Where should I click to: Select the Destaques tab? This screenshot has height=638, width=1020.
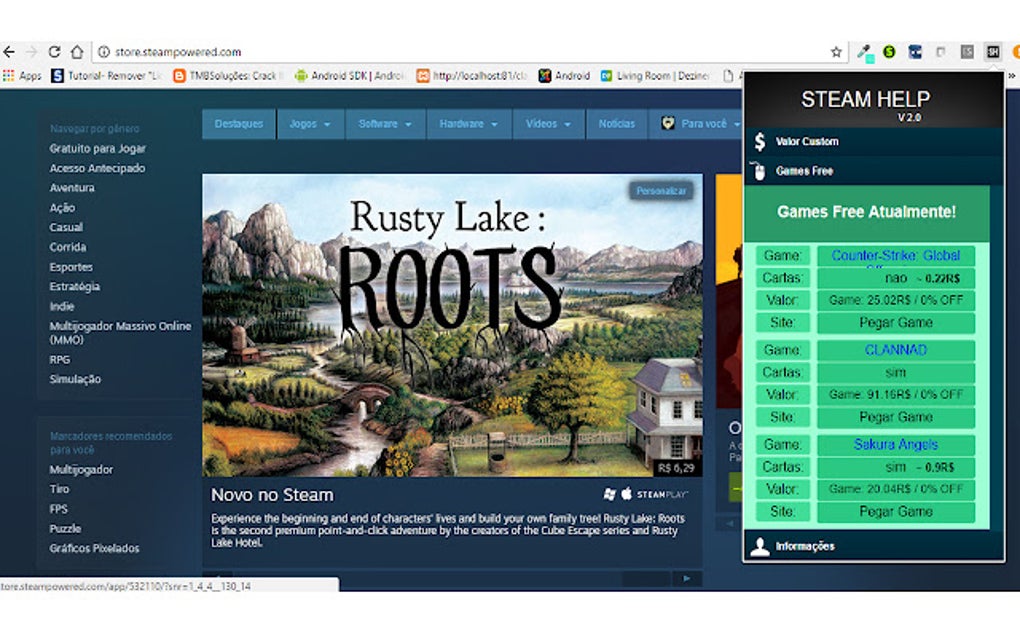(x=239, y=124)
